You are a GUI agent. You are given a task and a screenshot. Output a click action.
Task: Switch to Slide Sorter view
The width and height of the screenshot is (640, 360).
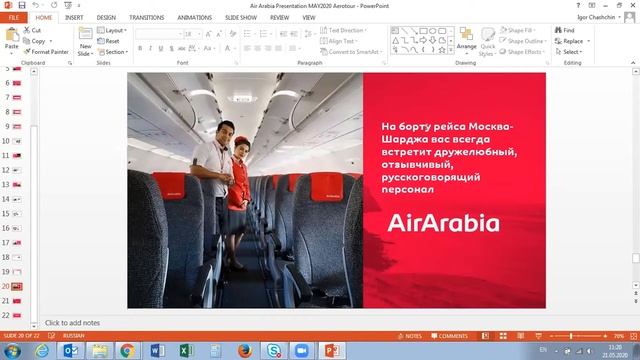tap(503, 336)
